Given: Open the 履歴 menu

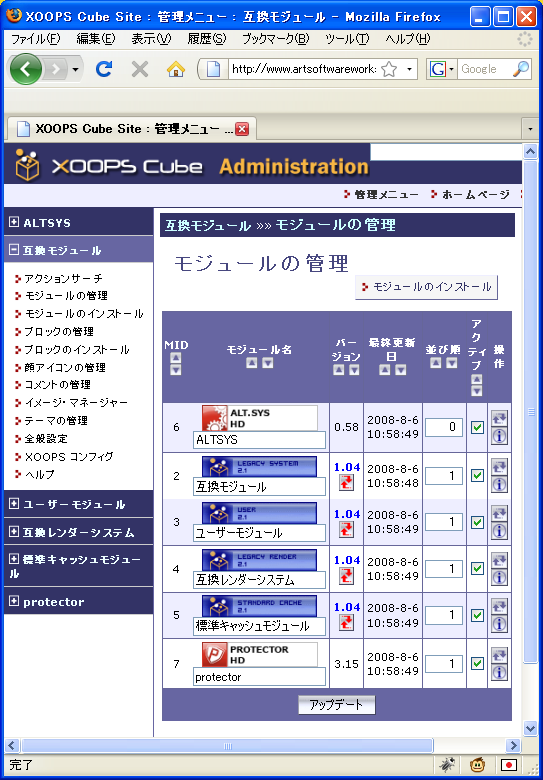Looking at the screenshot, I should point(206,39).
